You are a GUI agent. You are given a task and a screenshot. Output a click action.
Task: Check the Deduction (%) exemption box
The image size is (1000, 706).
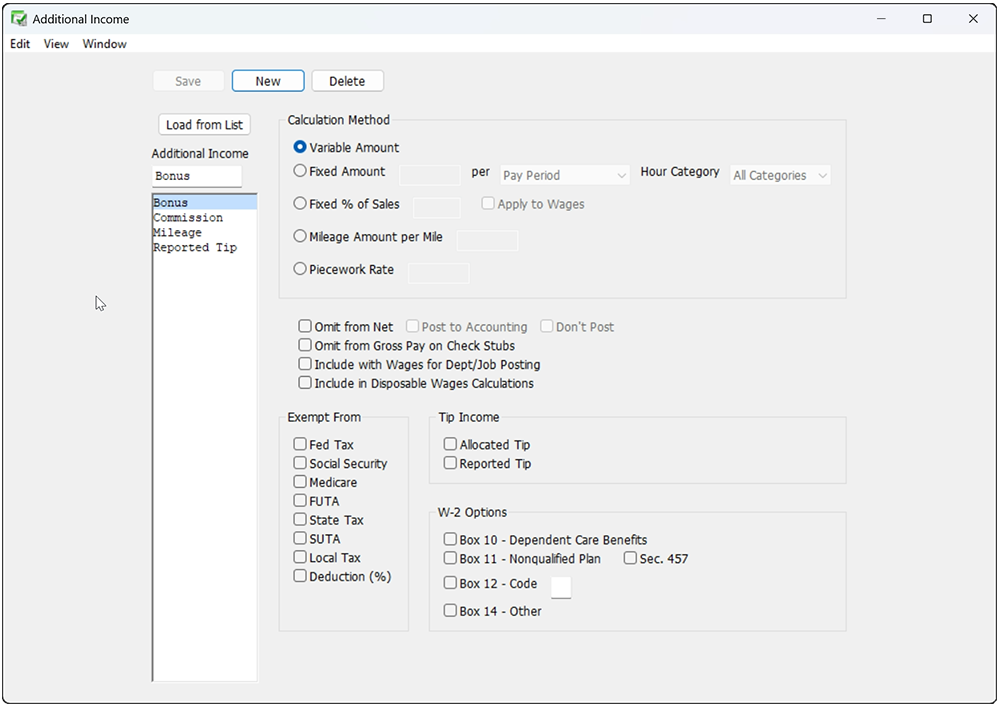300,575
